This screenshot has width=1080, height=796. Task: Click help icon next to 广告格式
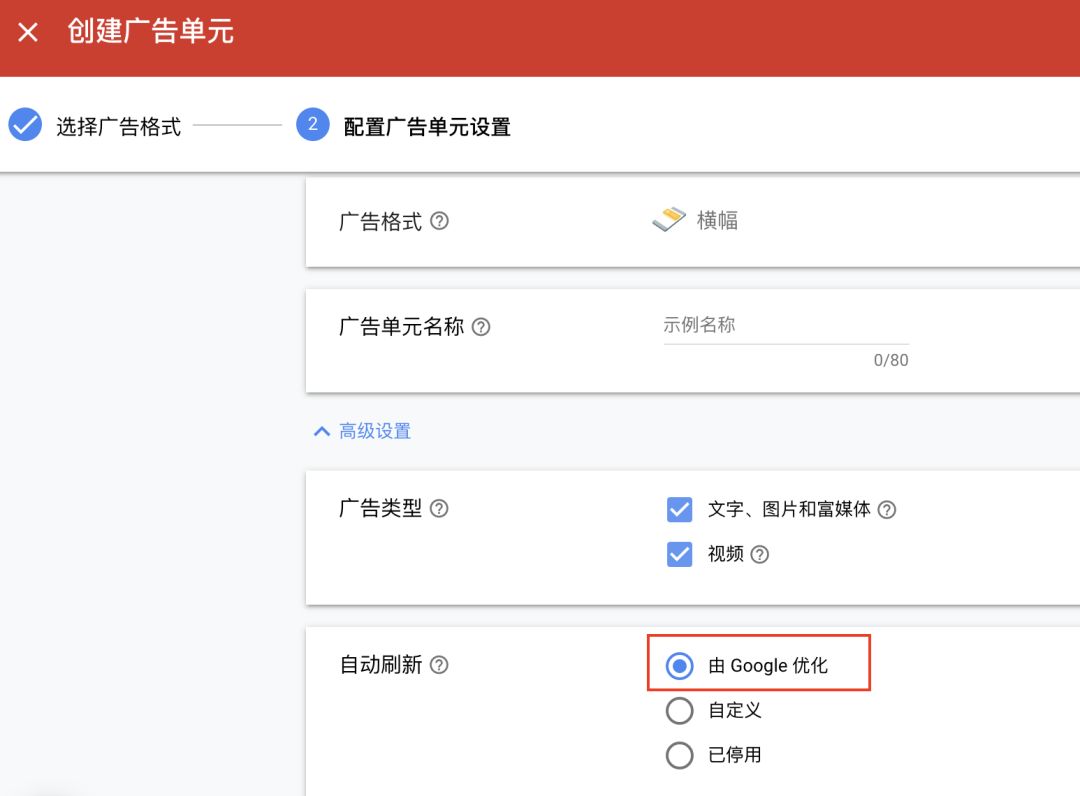point(439,221)
